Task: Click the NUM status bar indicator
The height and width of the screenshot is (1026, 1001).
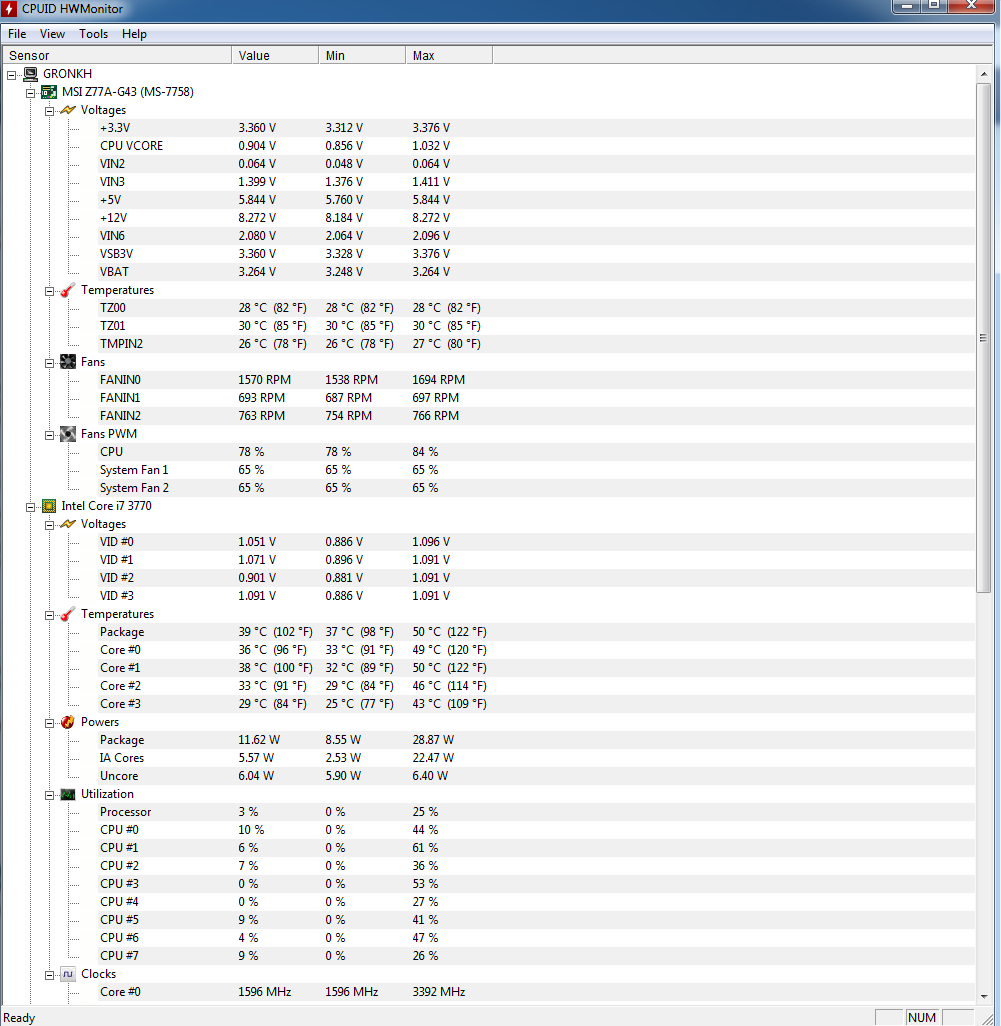Action: [922, 1017]
